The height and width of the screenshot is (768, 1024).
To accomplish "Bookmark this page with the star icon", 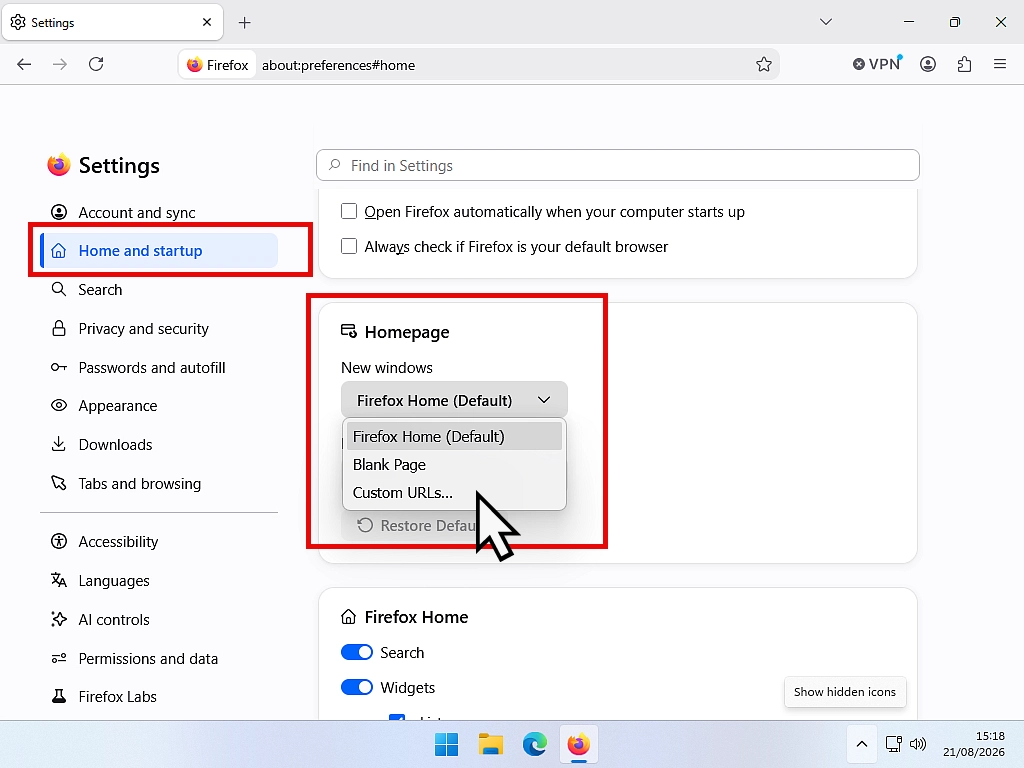I will tap(763, 65).
